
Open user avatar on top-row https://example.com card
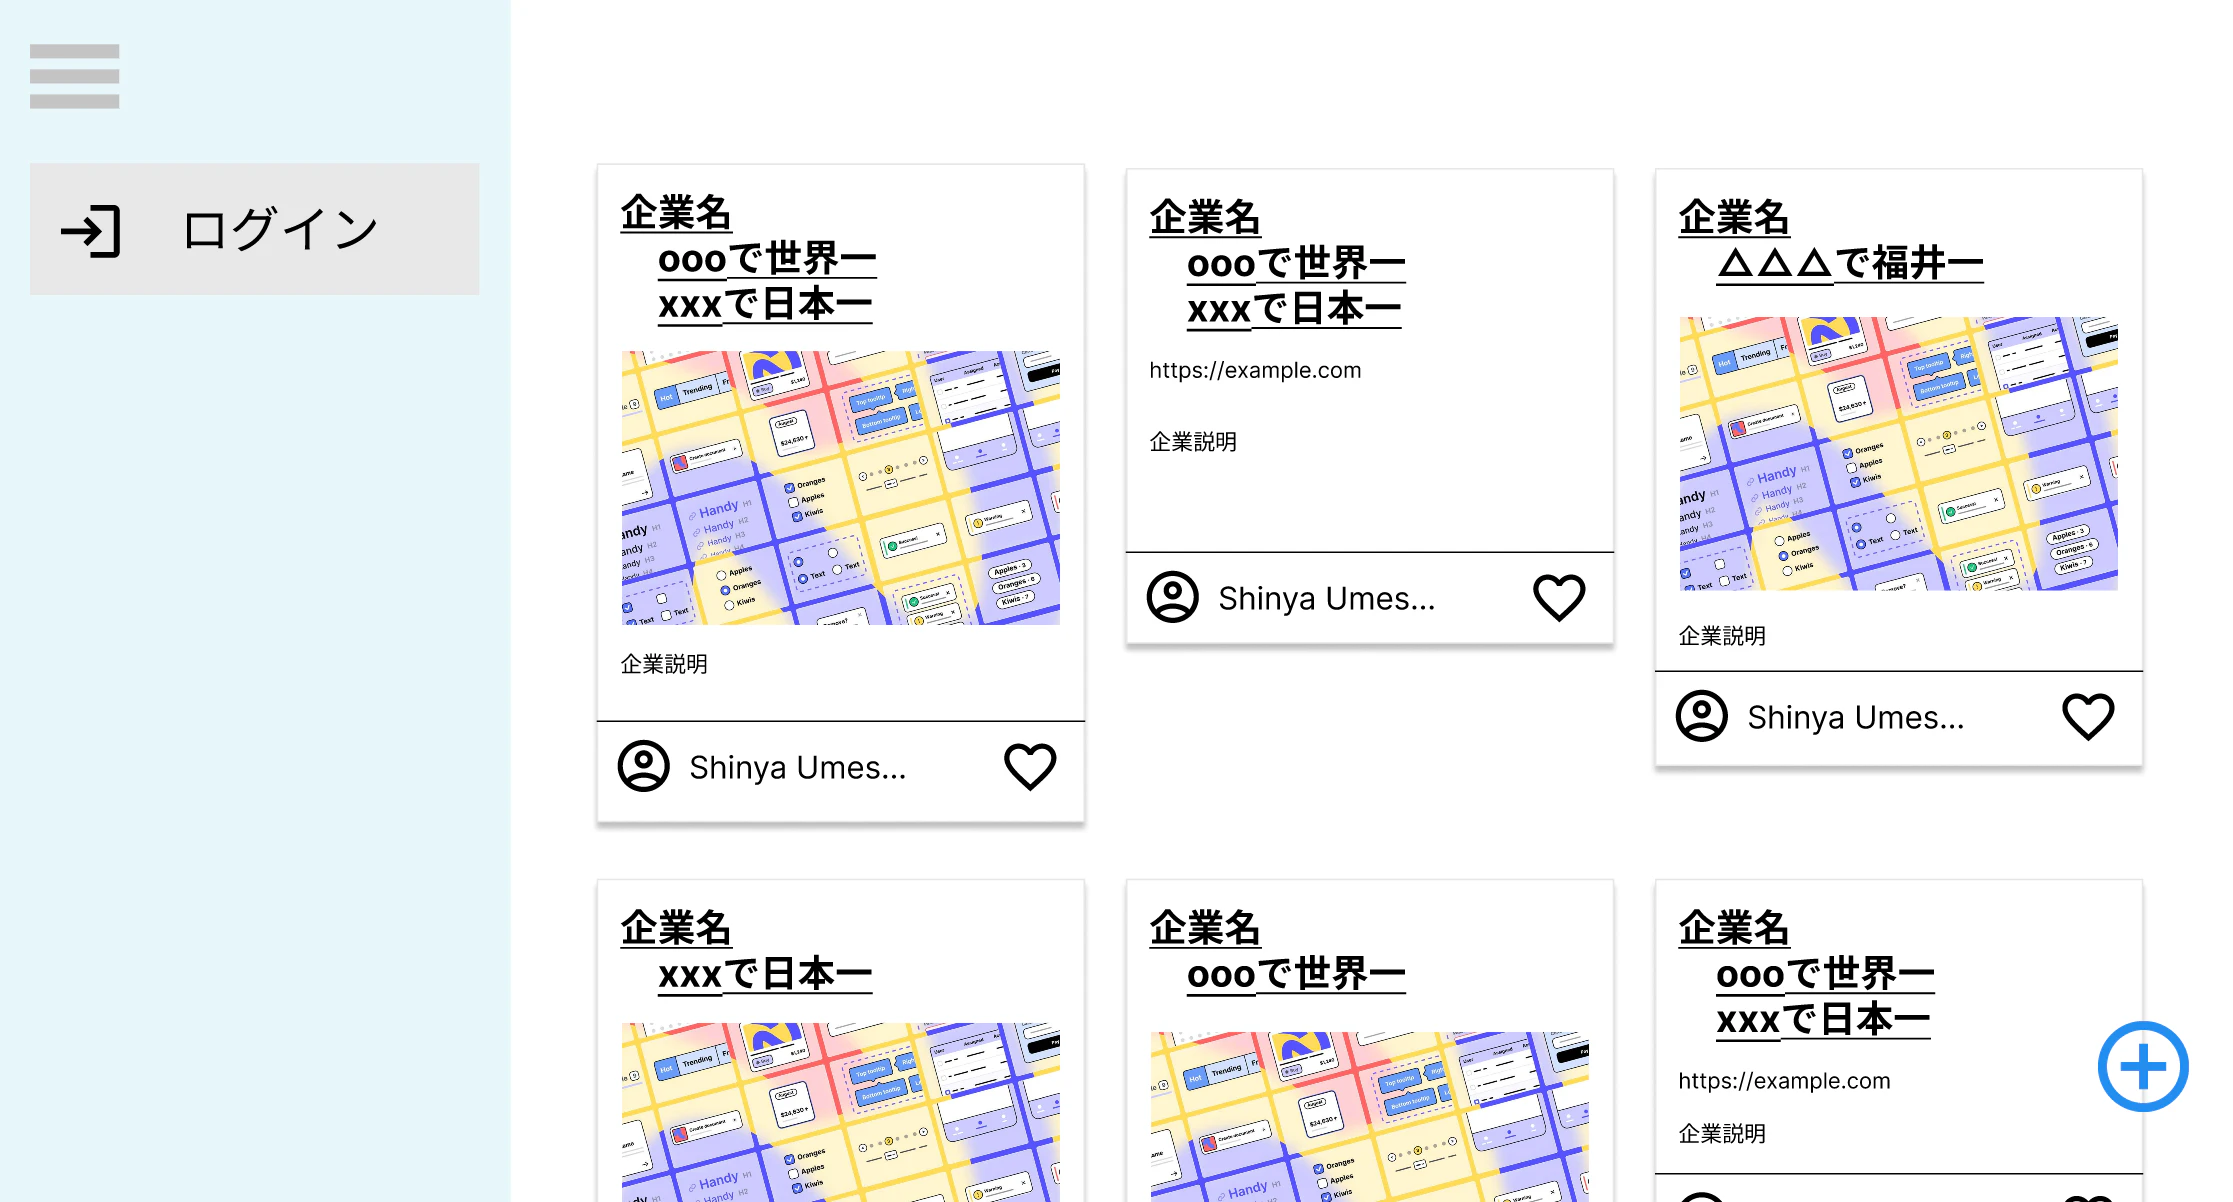click(1172, 598)
